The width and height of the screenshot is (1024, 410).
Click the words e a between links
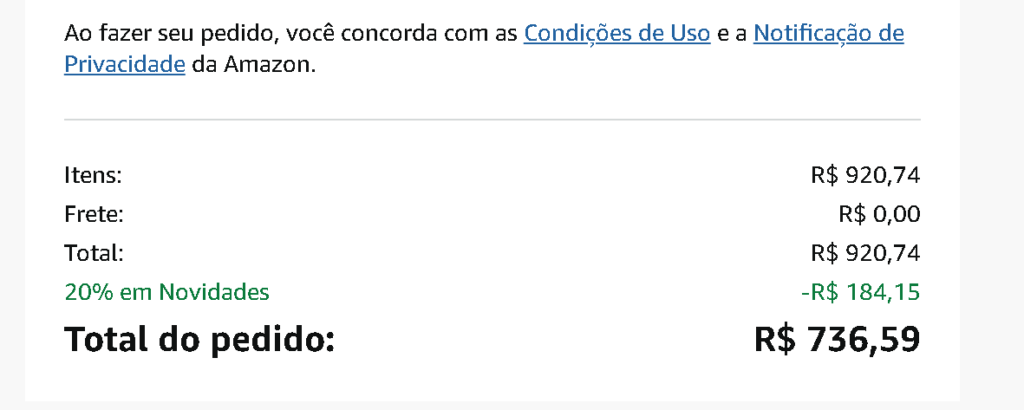(731, 34)
